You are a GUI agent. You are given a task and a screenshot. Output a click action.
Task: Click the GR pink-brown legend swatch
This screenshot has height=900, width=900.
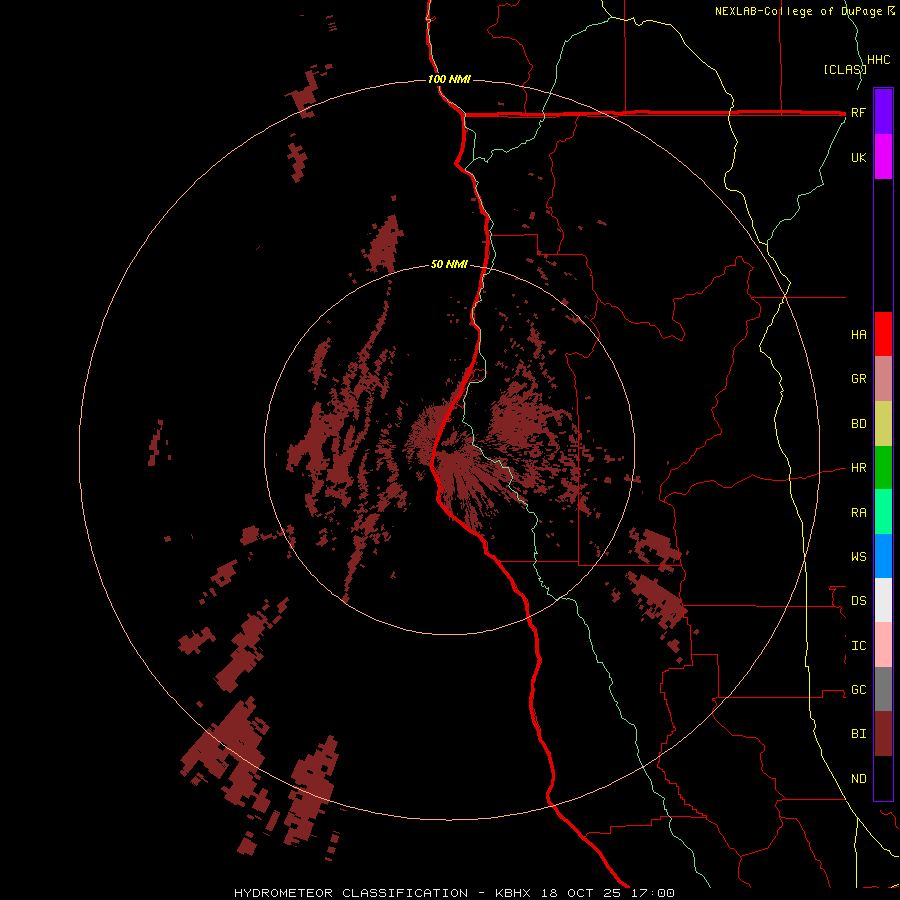coord(883,379)
